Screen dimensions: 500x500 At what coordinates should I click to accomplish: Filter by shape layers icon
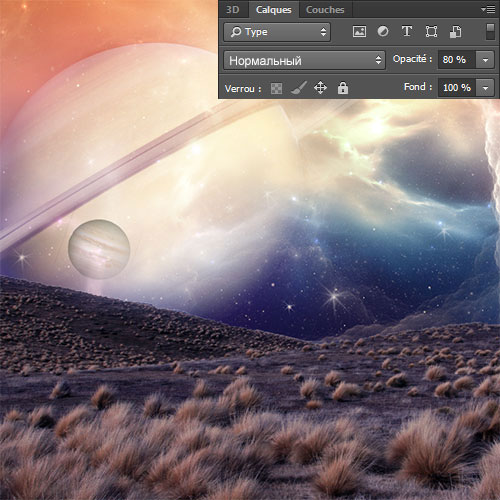pyautogui.click(x=431, y=32)
